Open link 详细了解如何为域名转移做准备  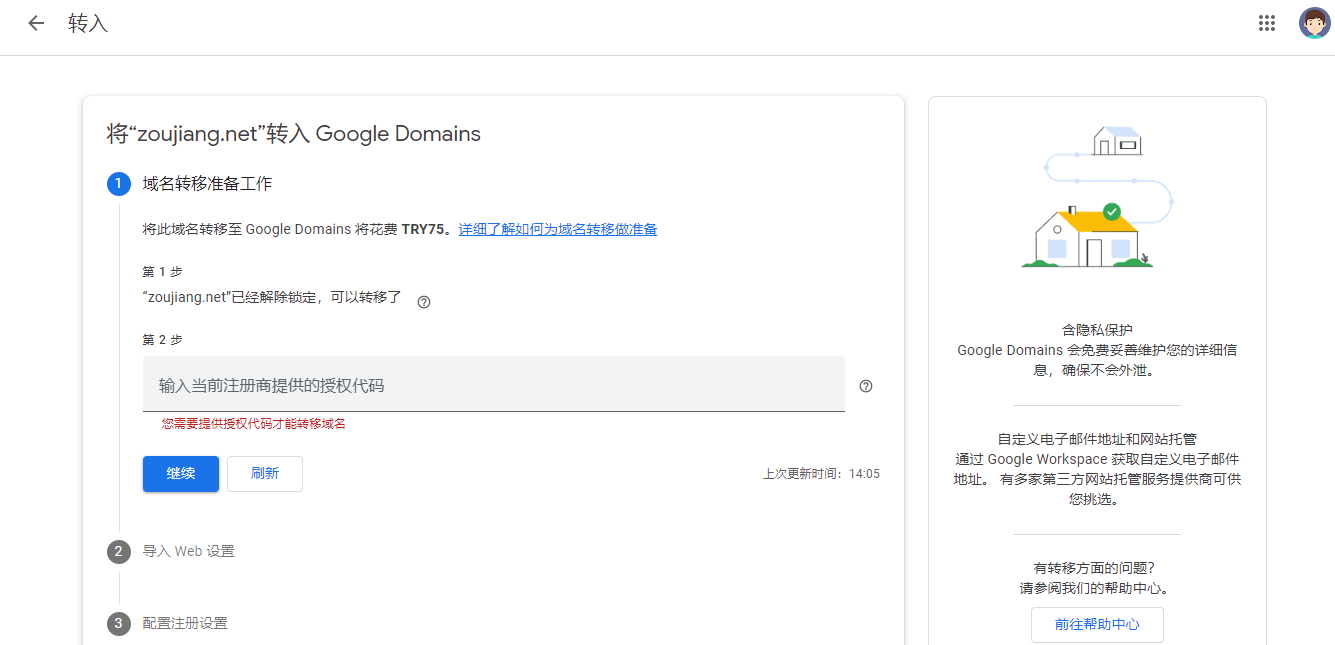point(558,229)
